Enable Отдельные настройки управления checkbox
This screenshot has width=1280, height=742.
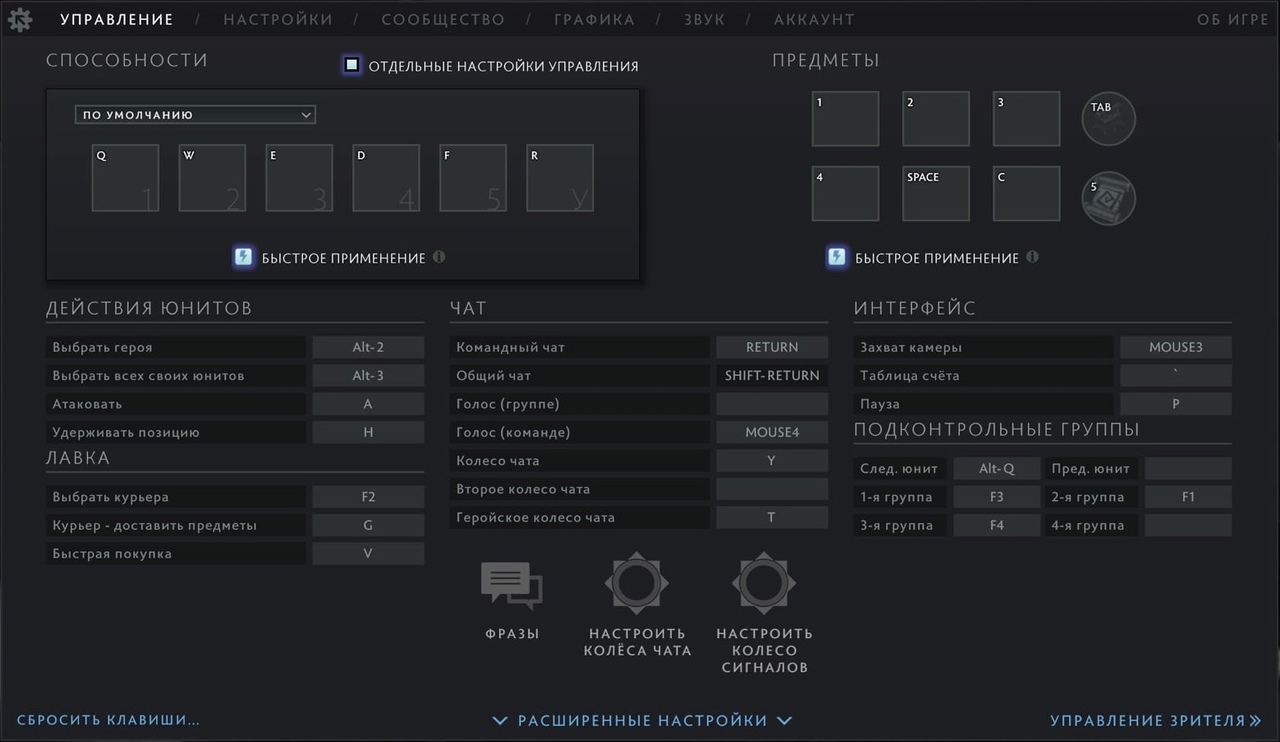[352, 65]
